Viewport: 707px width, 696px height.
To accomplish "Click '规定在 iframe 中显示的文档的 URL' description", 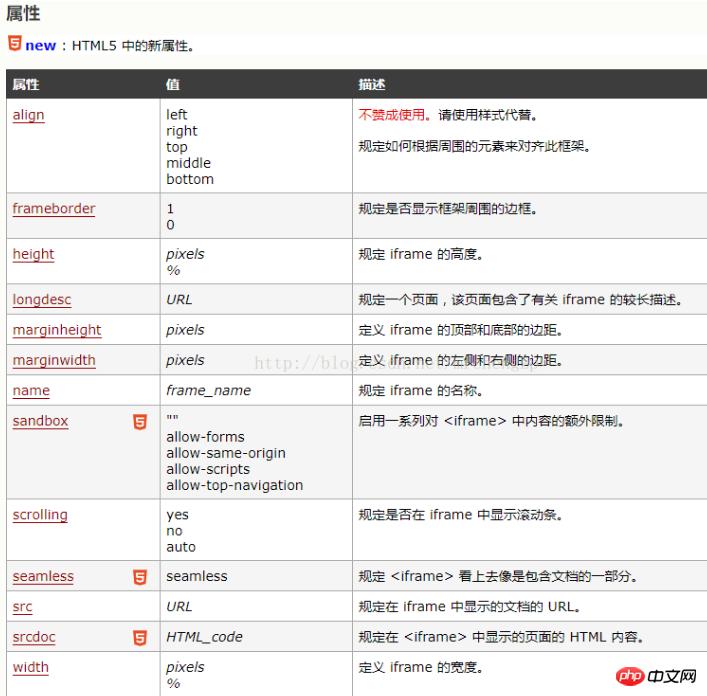I will (469, 607).
